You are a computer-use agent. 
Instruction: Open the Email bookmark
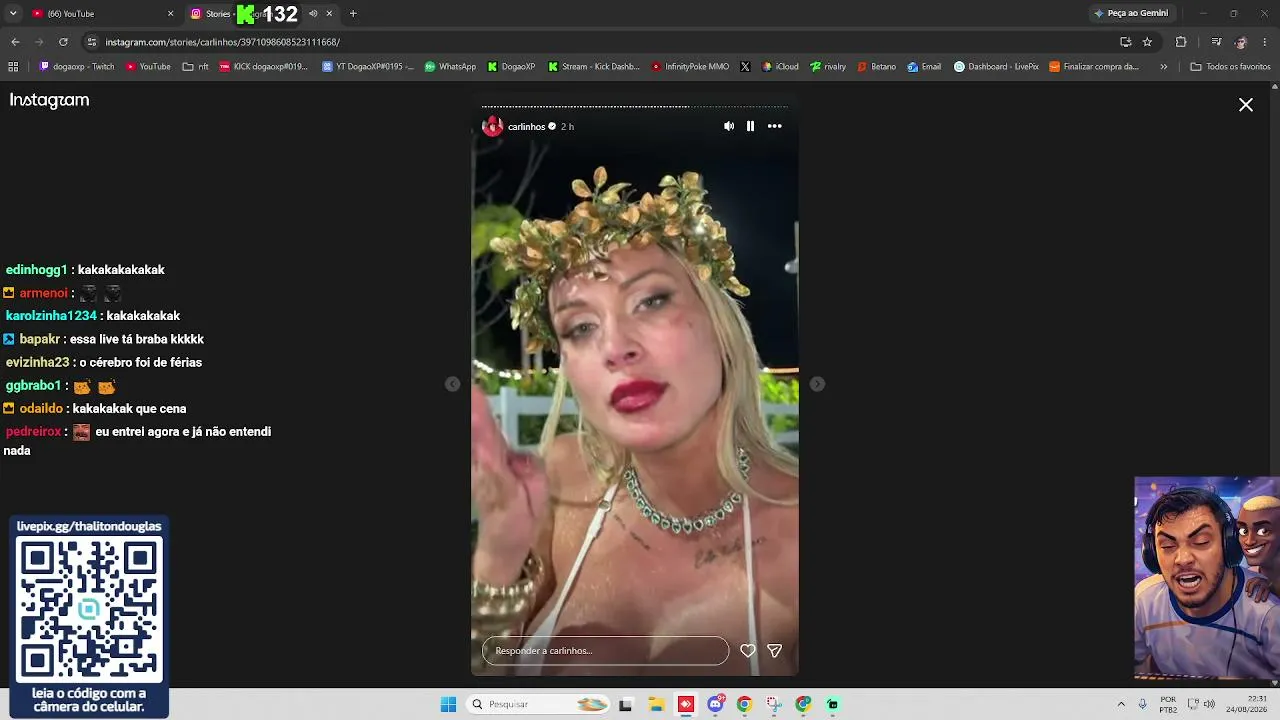pos(924,67)
